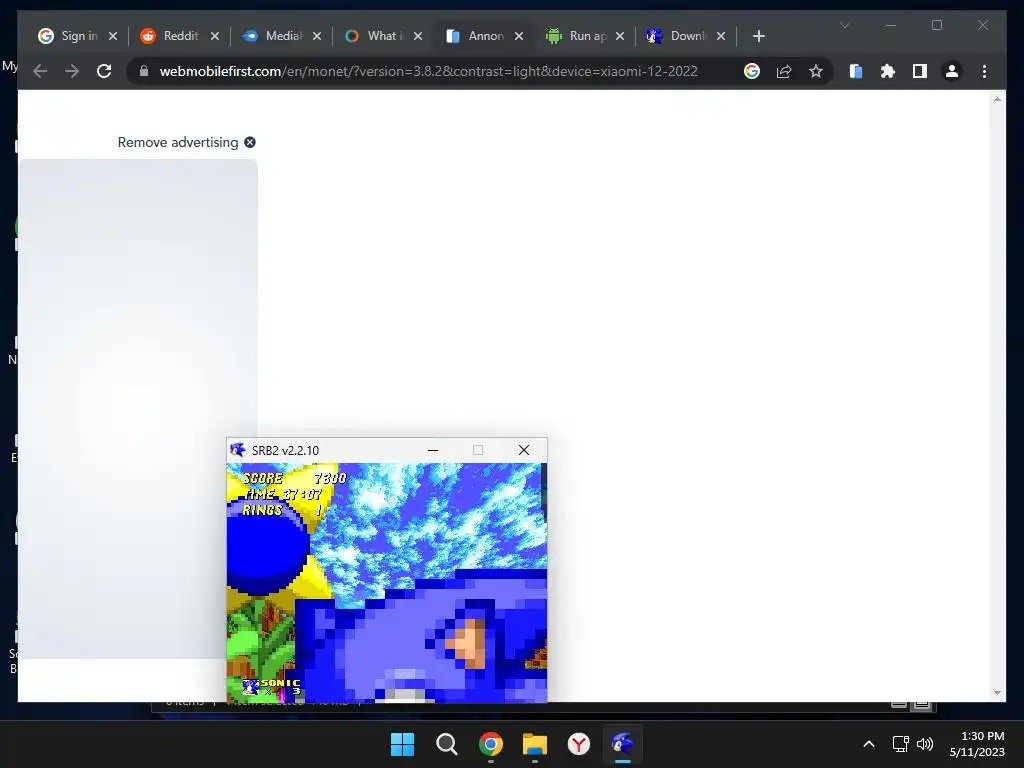This screenshot has width=1024, height=768.
Task: Close the Reddit tab
Action: (x=215, y=36)
